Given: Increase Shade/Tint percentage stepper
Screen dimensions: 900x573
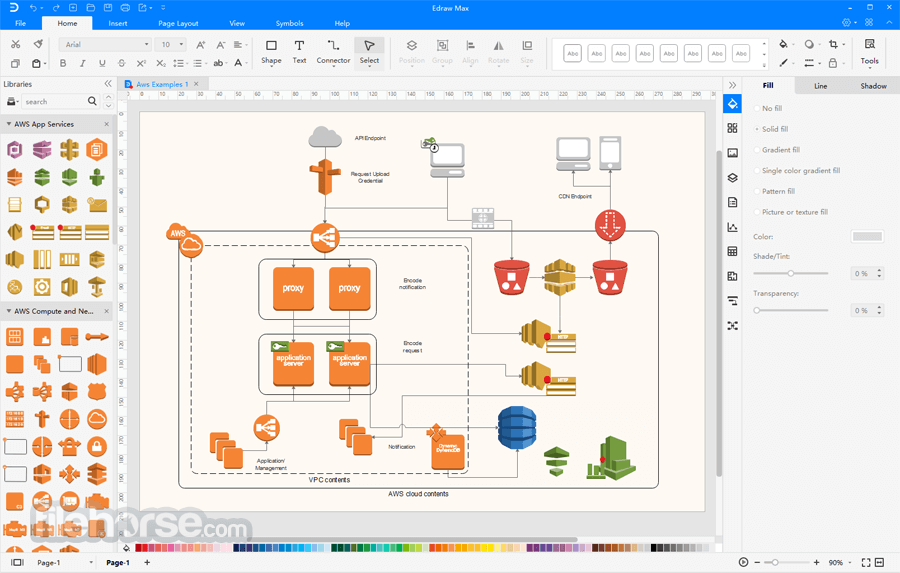Looking at the screenshot, I should point(879,270).
